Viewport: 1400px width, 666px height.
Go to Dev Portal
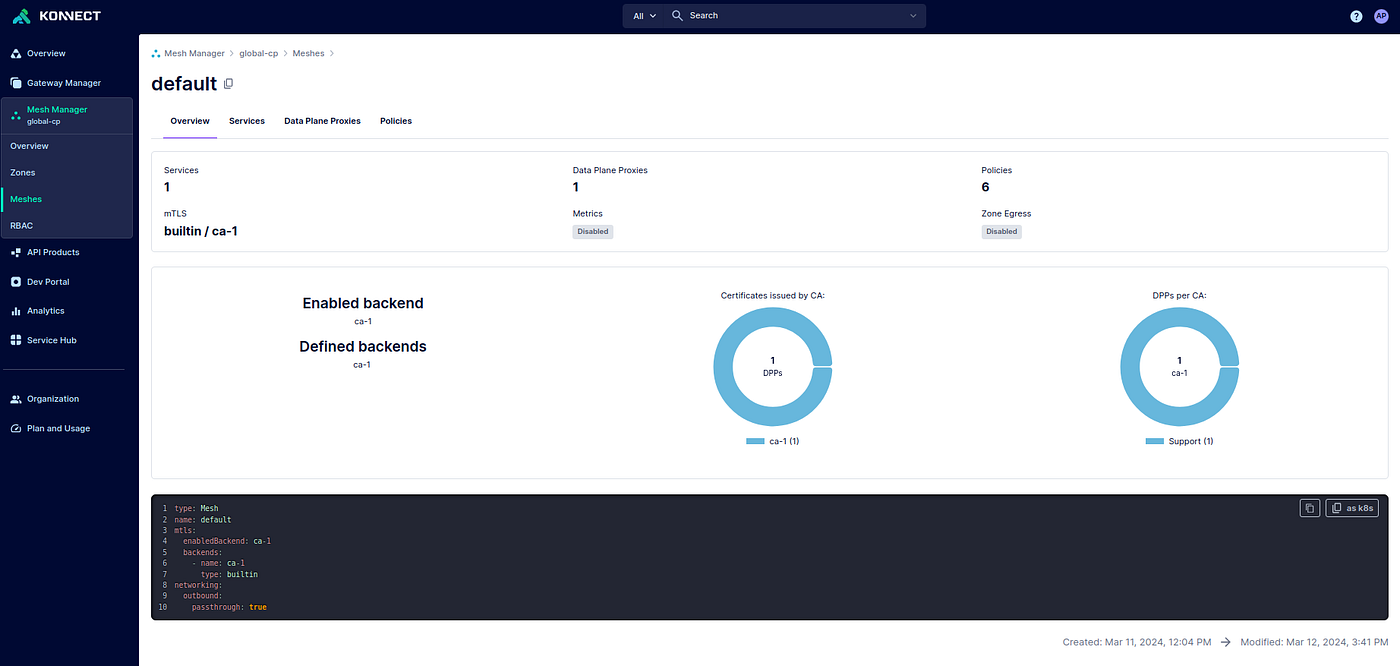point(48,282)
